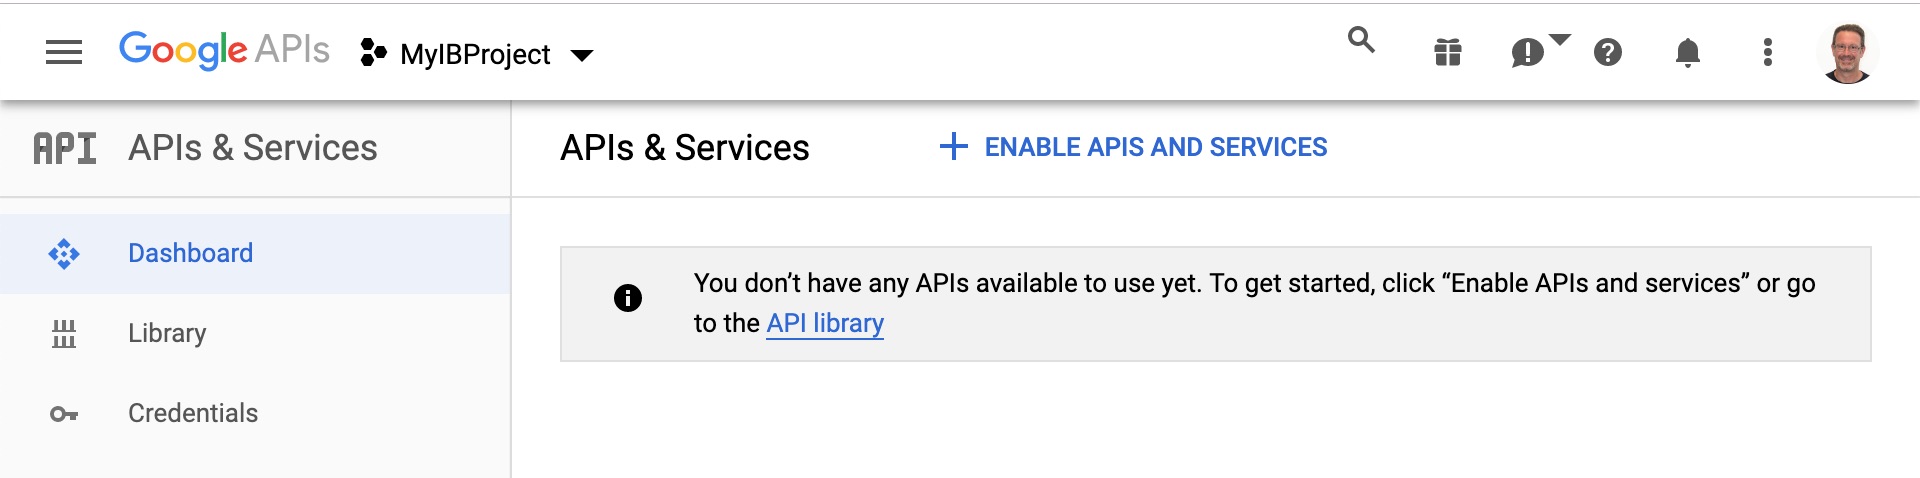Click Enable APIs and Services button

pyautogui.click(x=1133, y=147)
